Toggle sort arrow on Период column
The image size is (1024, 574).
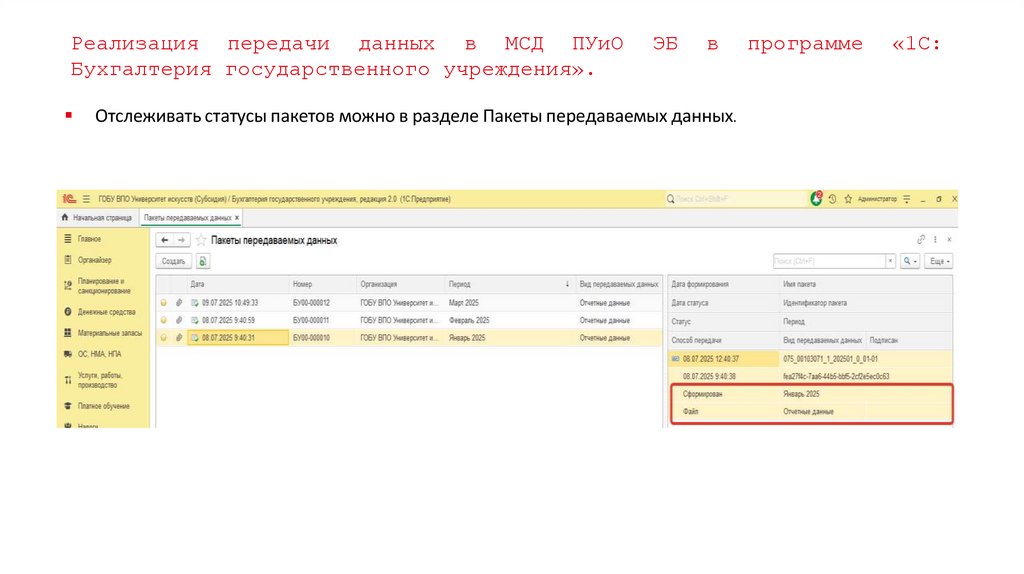[x=567, y=284]
